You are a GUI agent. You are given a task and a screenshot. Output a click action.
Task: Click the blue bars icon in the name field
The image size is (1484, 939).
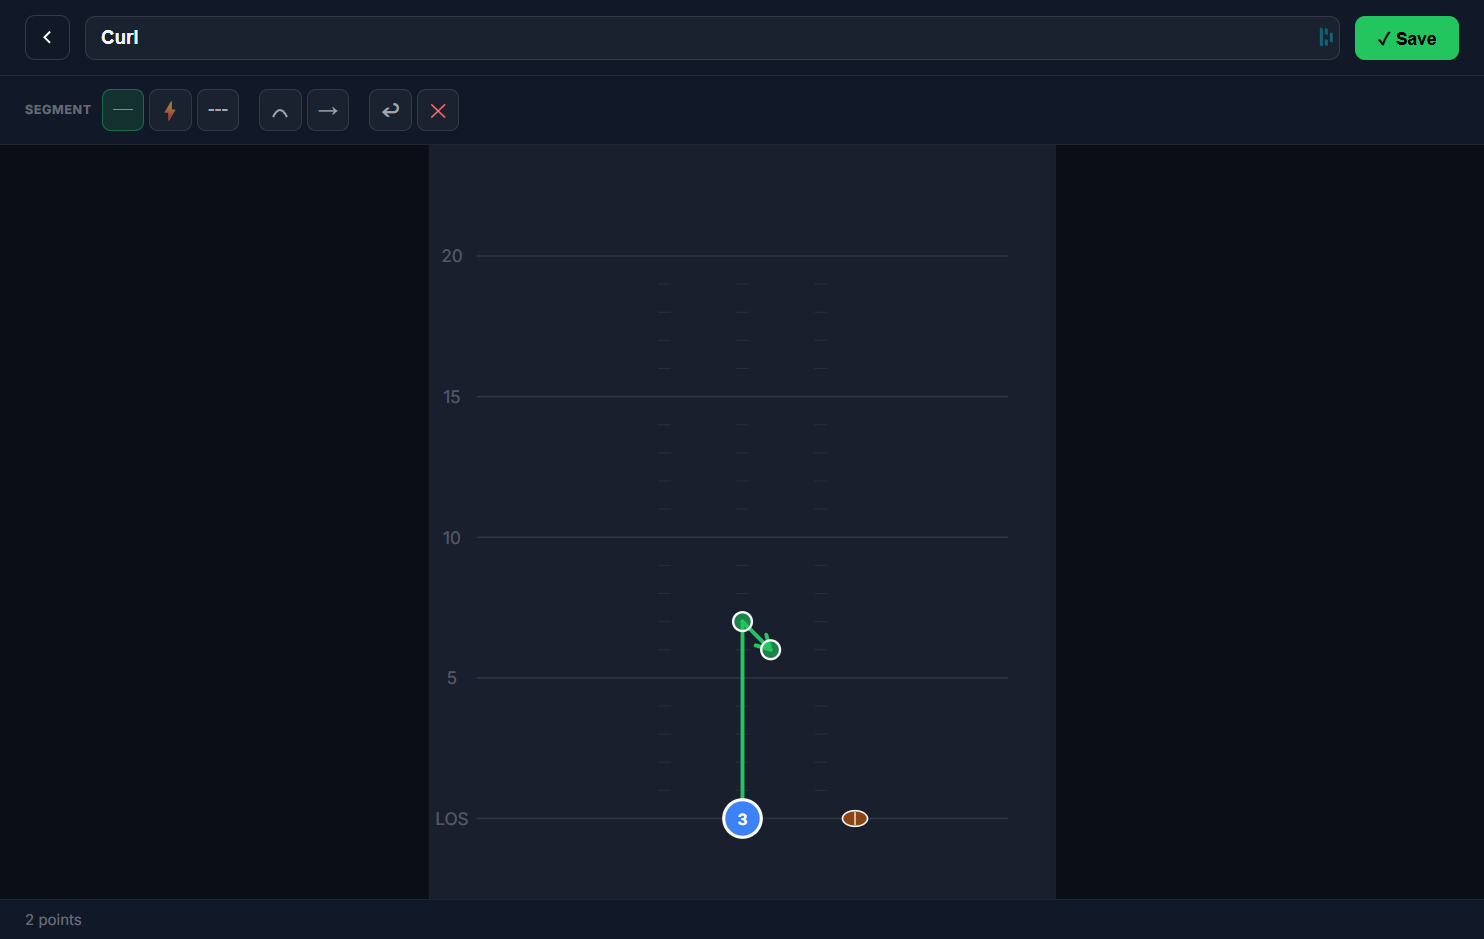1326,37
